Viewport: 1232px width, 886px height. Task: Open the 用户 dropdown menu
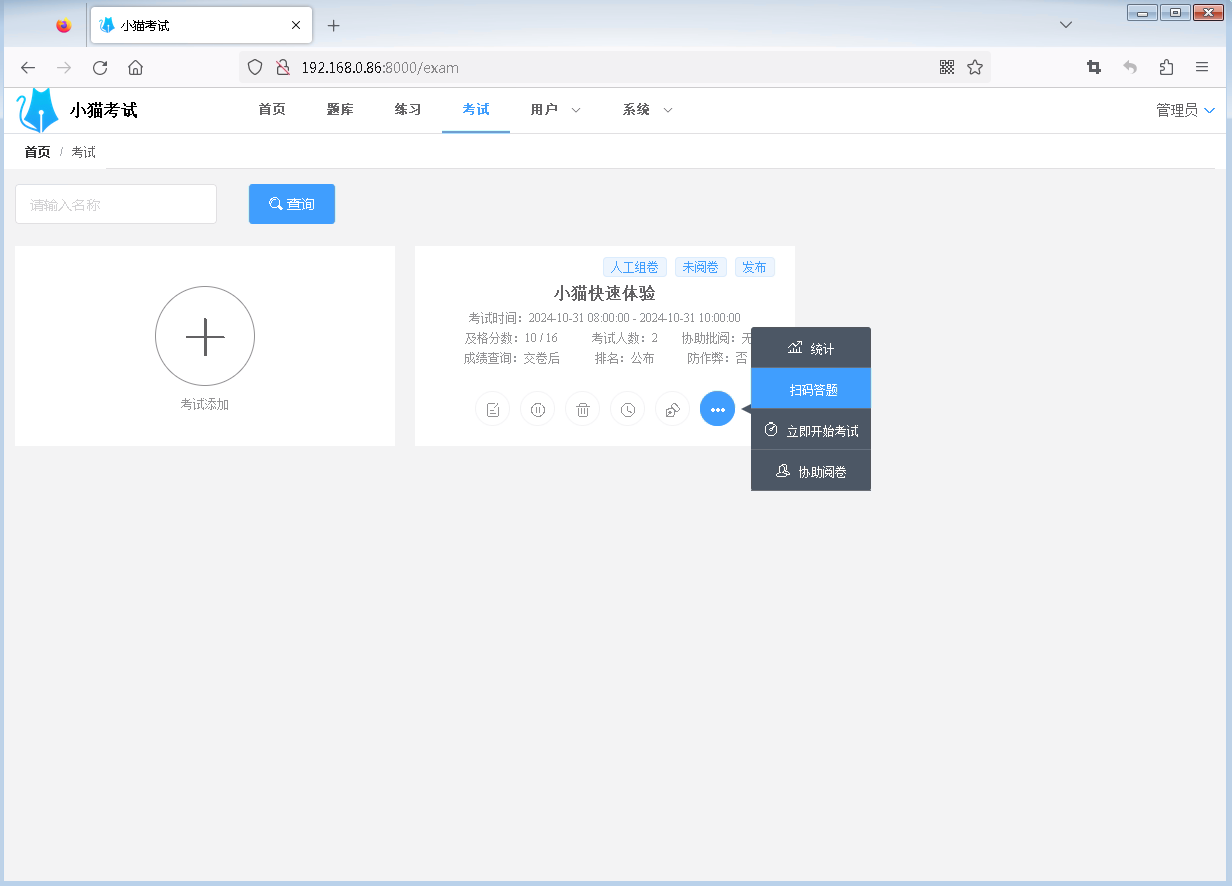(554, 110)
